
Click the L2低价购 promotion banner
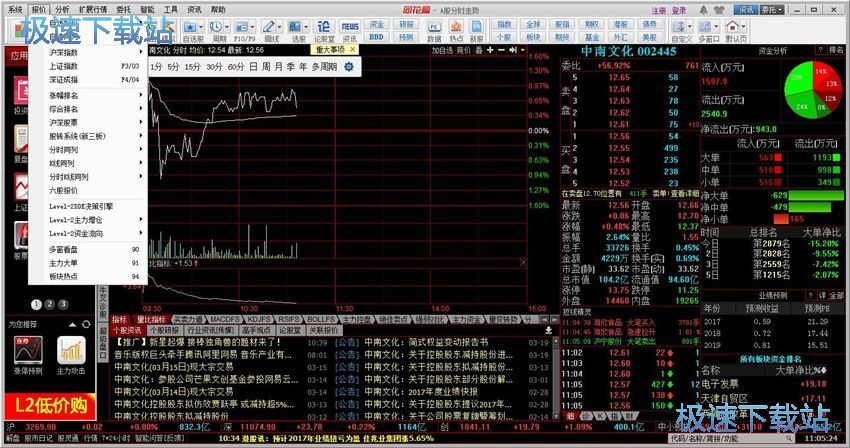pyautogui.click(x=50, y=405)
